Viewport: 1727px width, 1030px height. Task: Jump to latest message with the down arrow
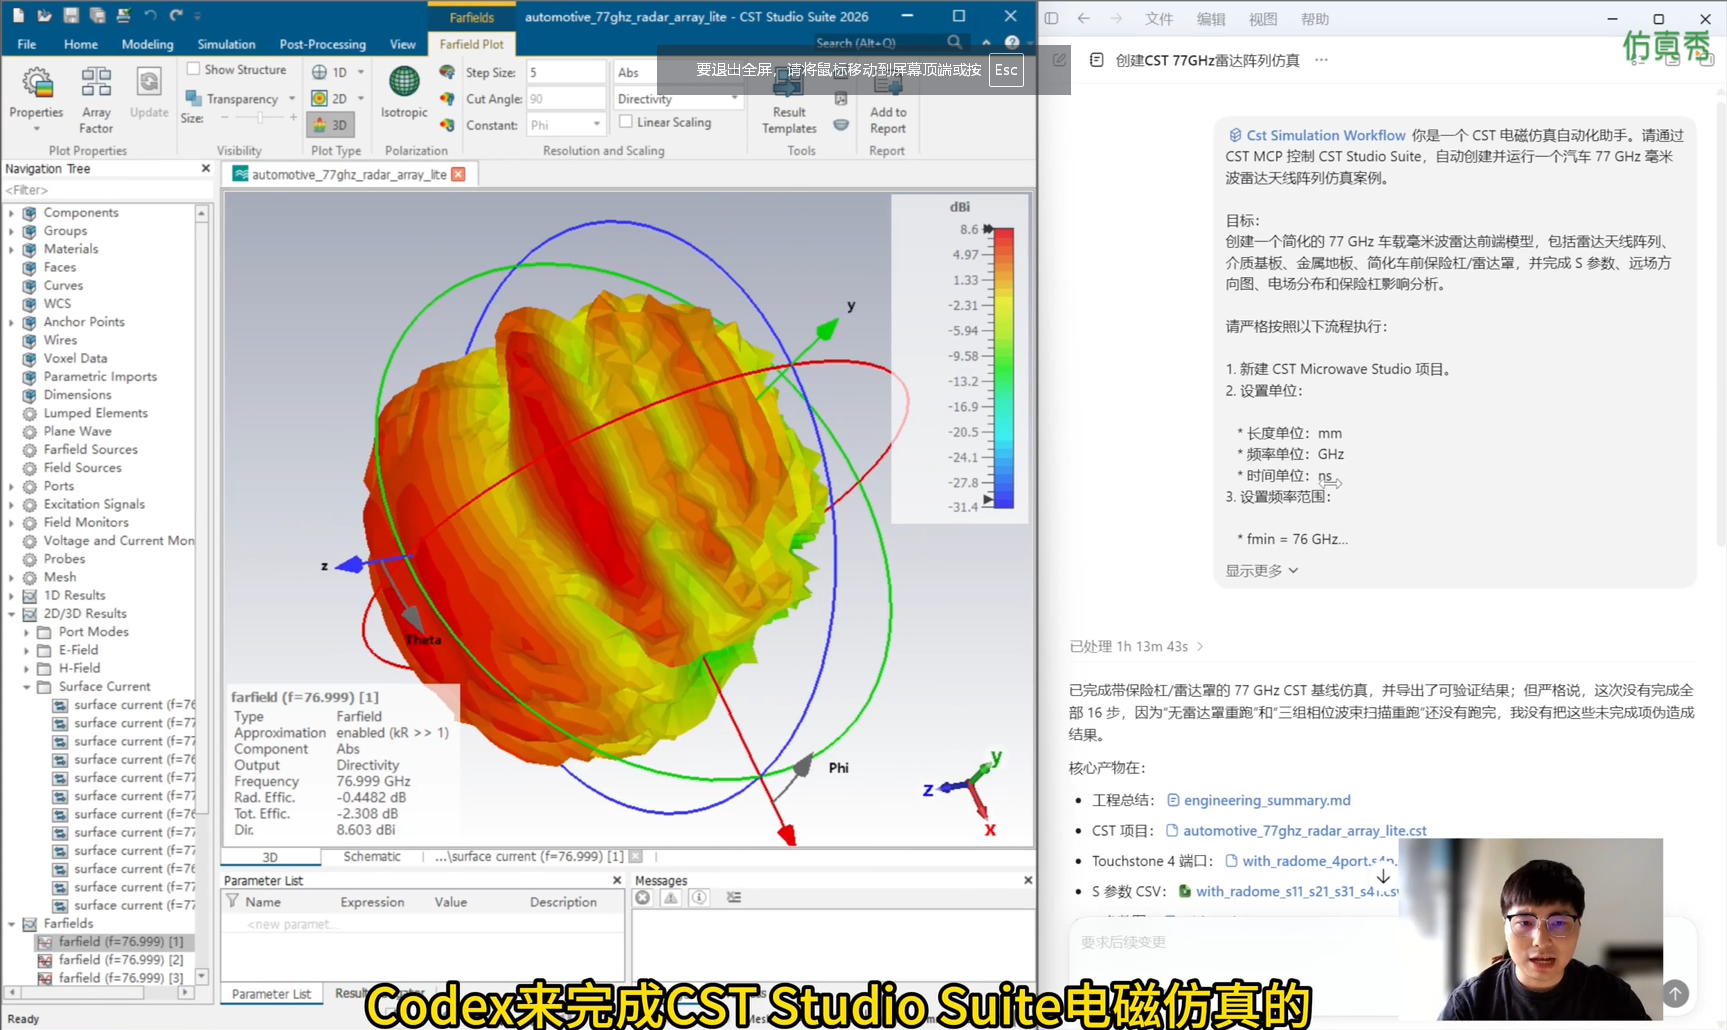[1383, 877]
